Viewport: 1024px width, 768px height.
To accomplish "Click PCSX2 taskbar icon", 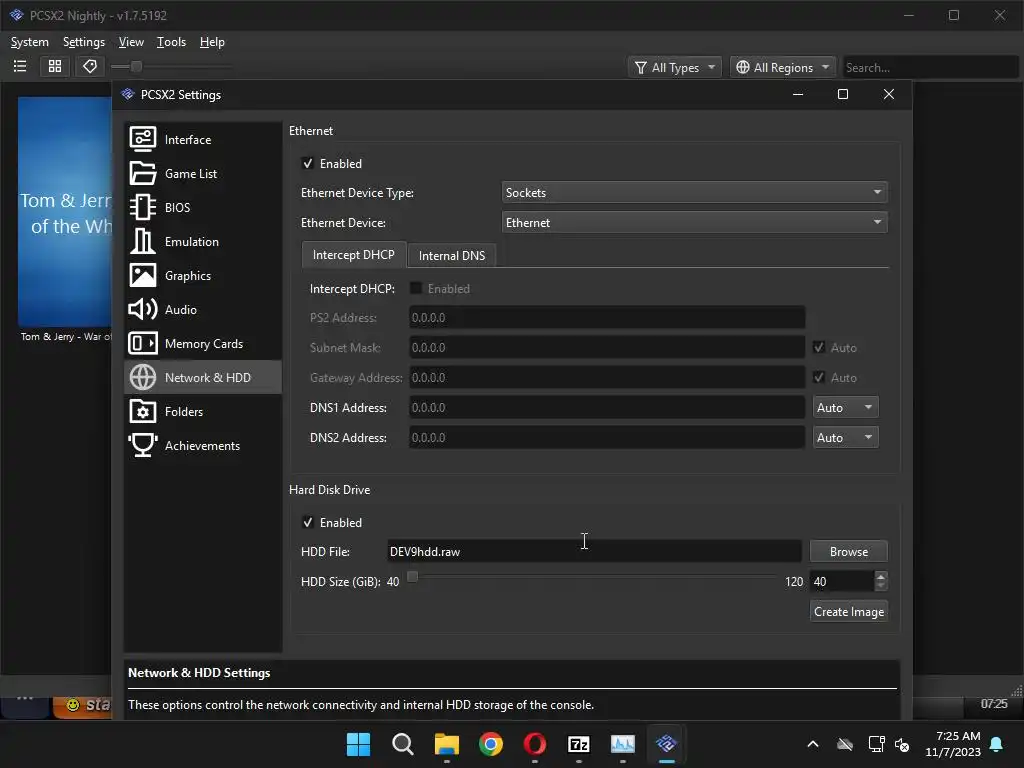I will pos(666,744).
